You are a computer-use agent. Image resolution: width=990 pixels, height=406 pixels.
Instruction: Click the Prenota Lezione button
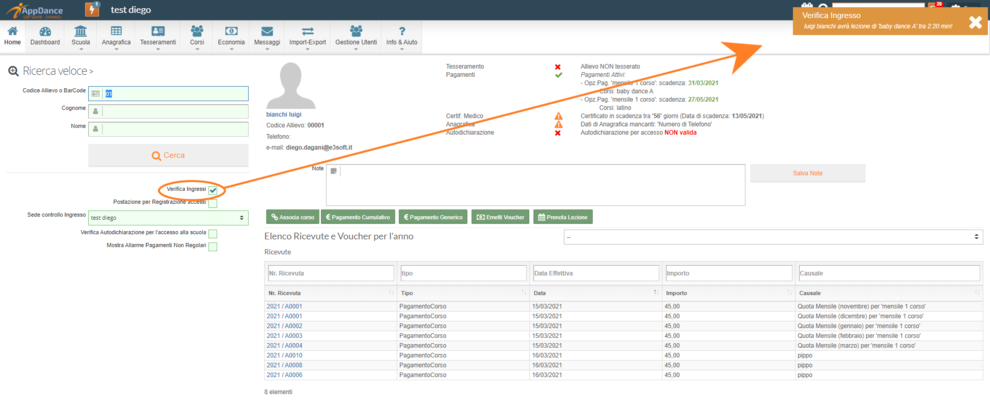pos(563,217)
